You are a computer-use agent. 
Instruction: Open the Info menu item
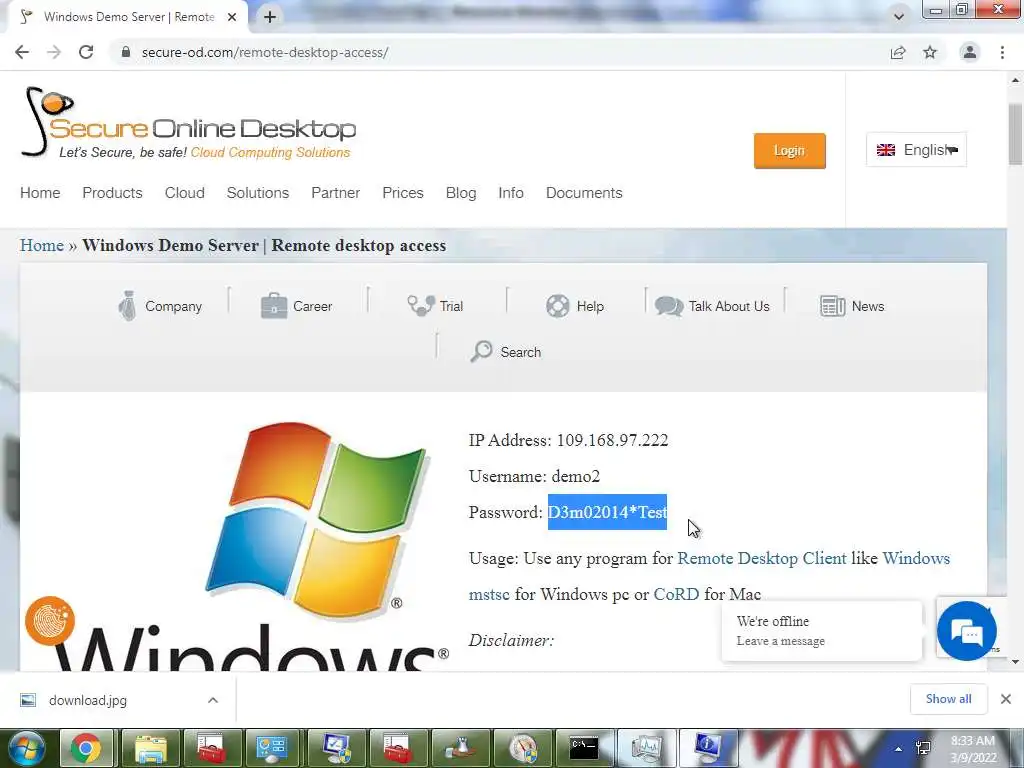tap(511, 193)
